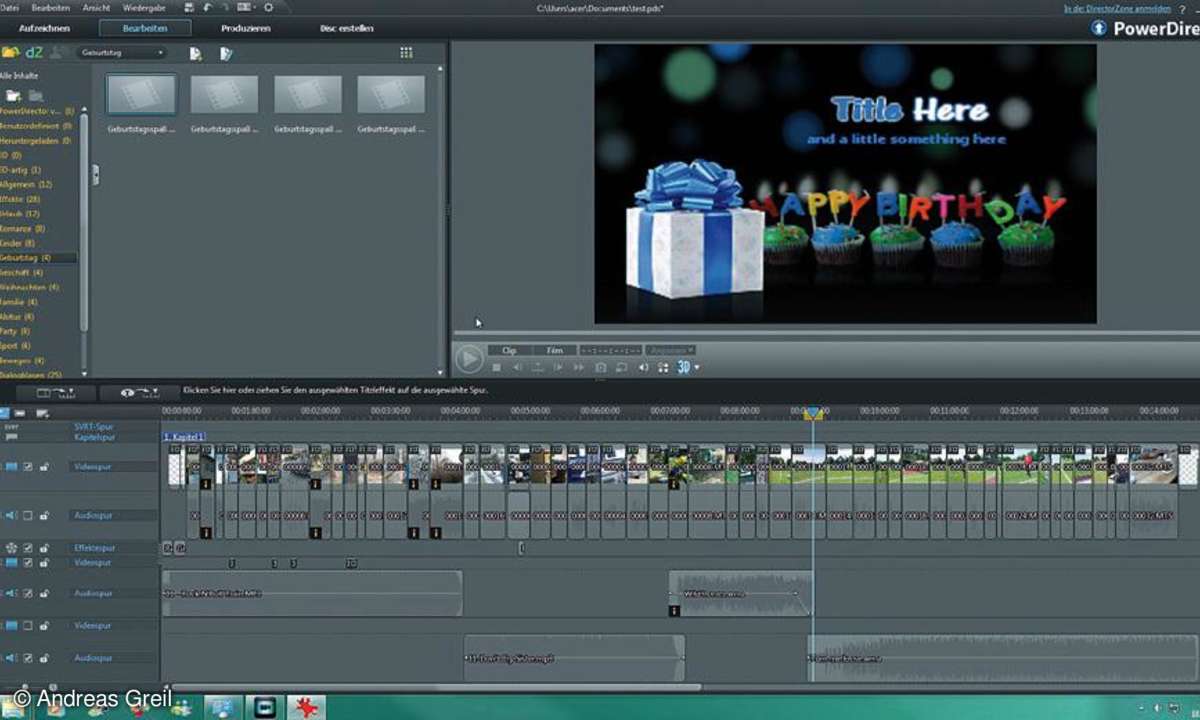Image resolution: width=1200 pixels, height=720 pixels.
Task: Toggle the first Audiospur enable checkbox
Action: tap(28, 516)
